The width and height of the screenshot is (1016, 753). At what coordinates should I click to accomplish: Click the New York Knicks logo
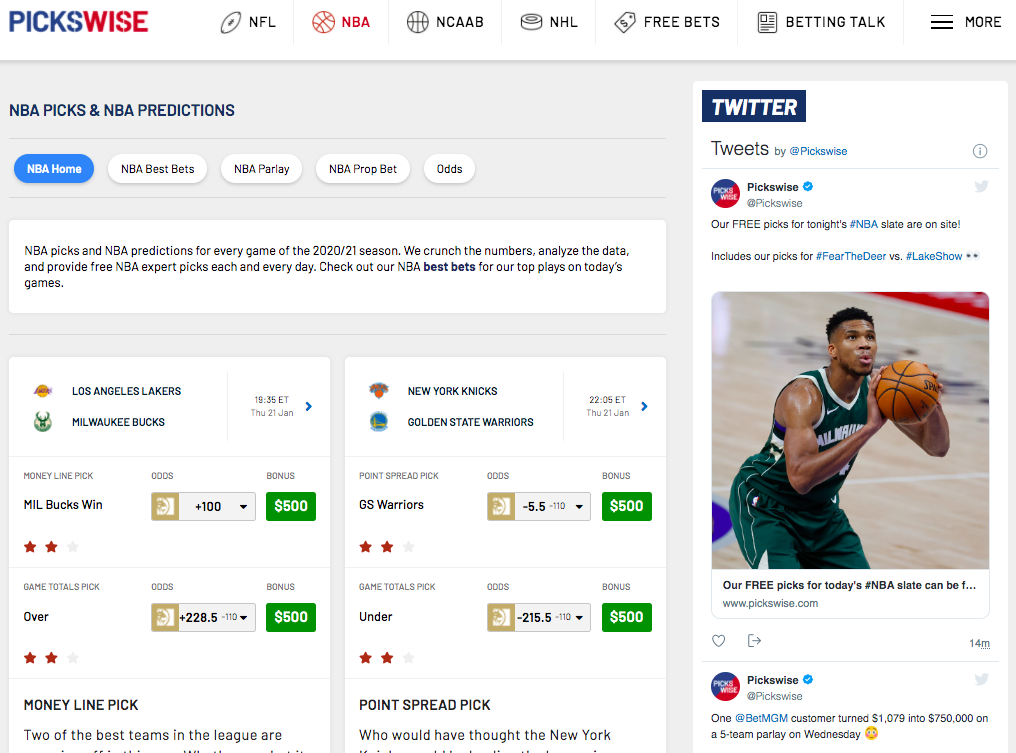[x=378, y=391]
